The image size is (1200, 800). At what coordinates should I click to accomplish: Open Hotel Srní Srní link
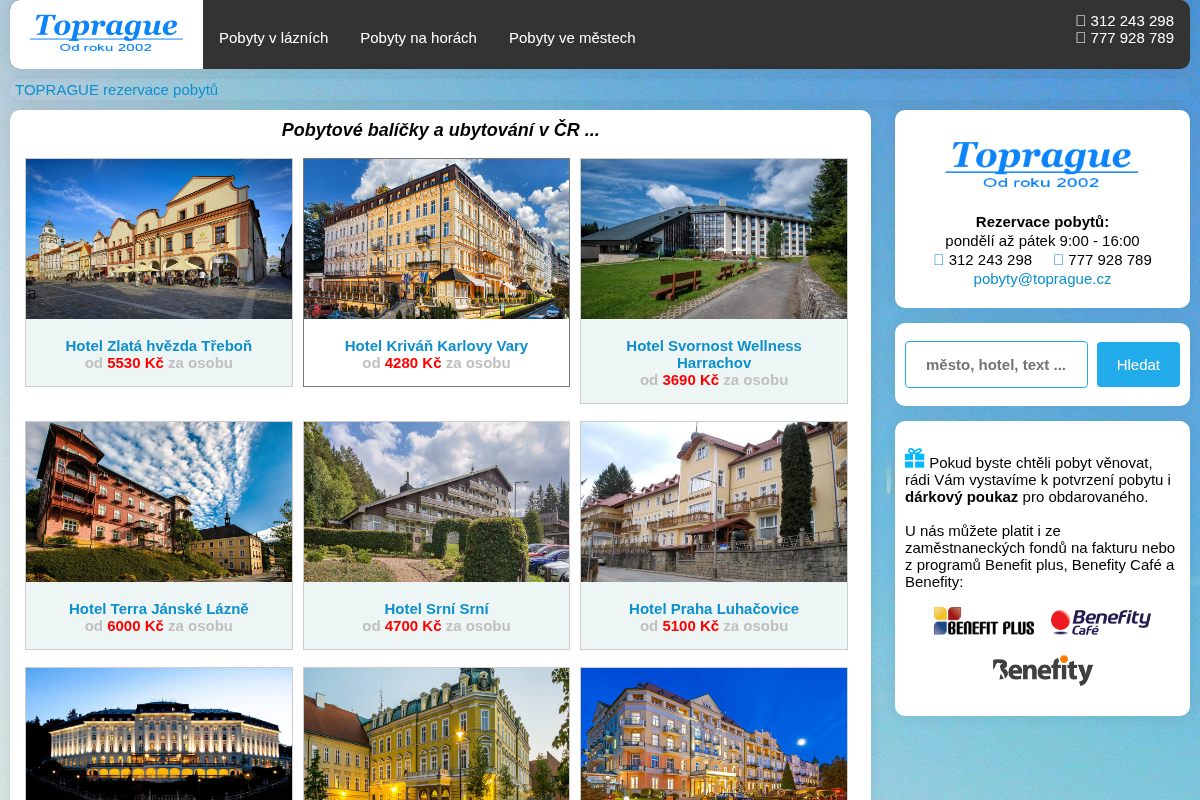pyautogui.click(x=436, y=608)
